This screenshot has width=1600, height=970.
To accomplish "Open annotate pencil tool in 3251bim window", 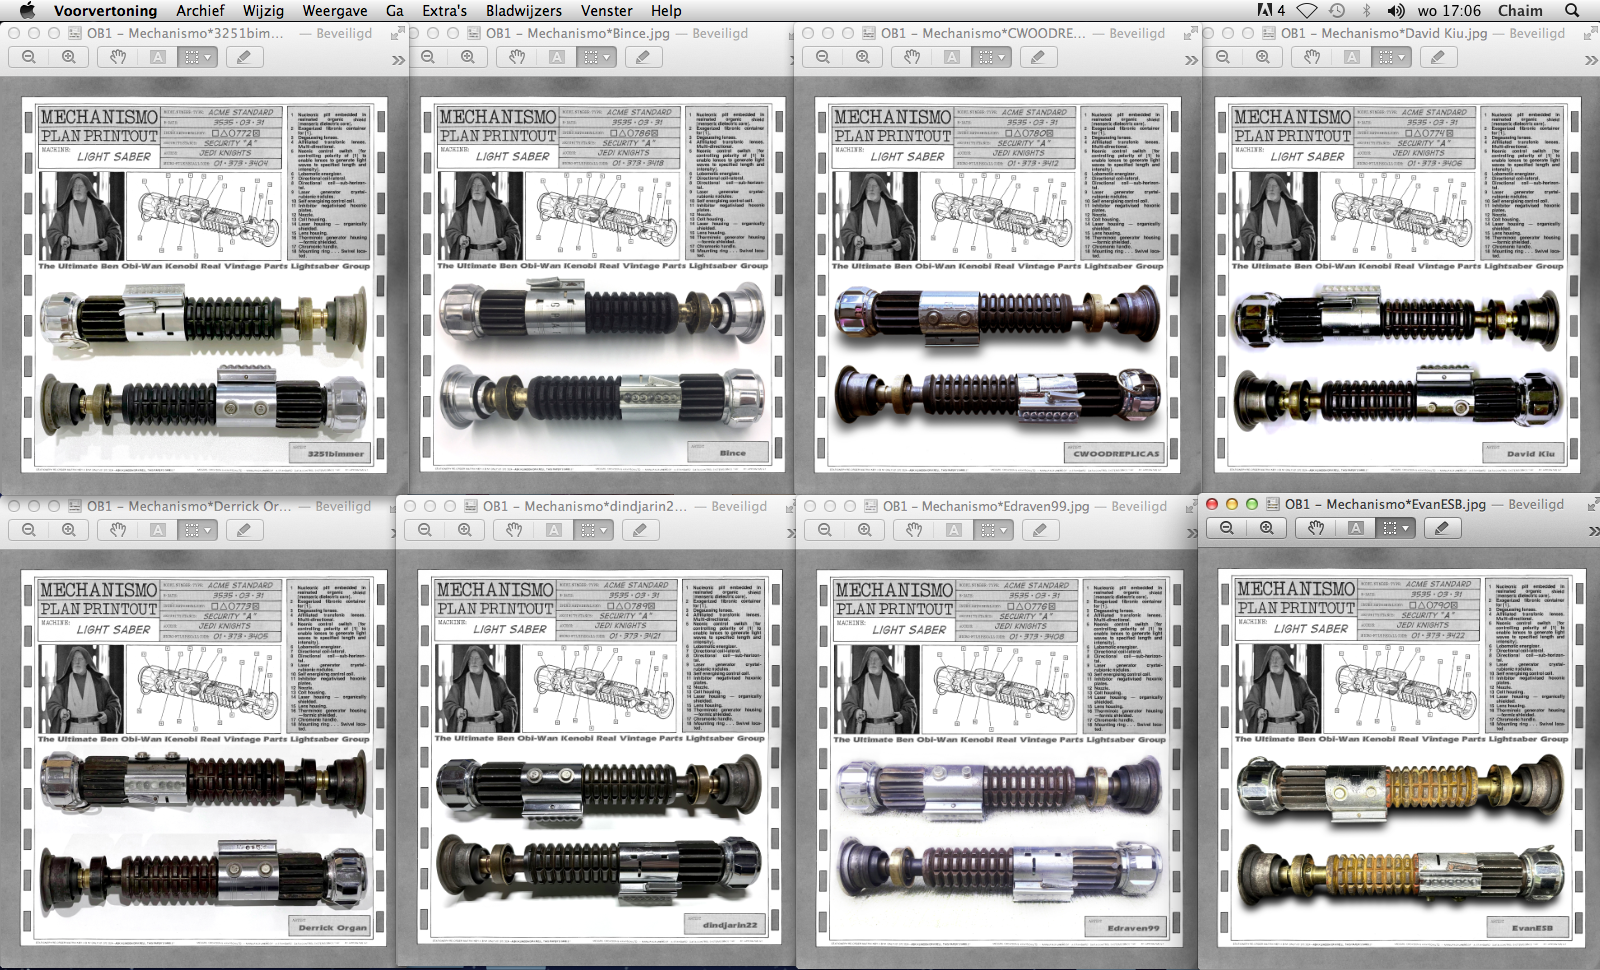I will [x=243, y=57].
